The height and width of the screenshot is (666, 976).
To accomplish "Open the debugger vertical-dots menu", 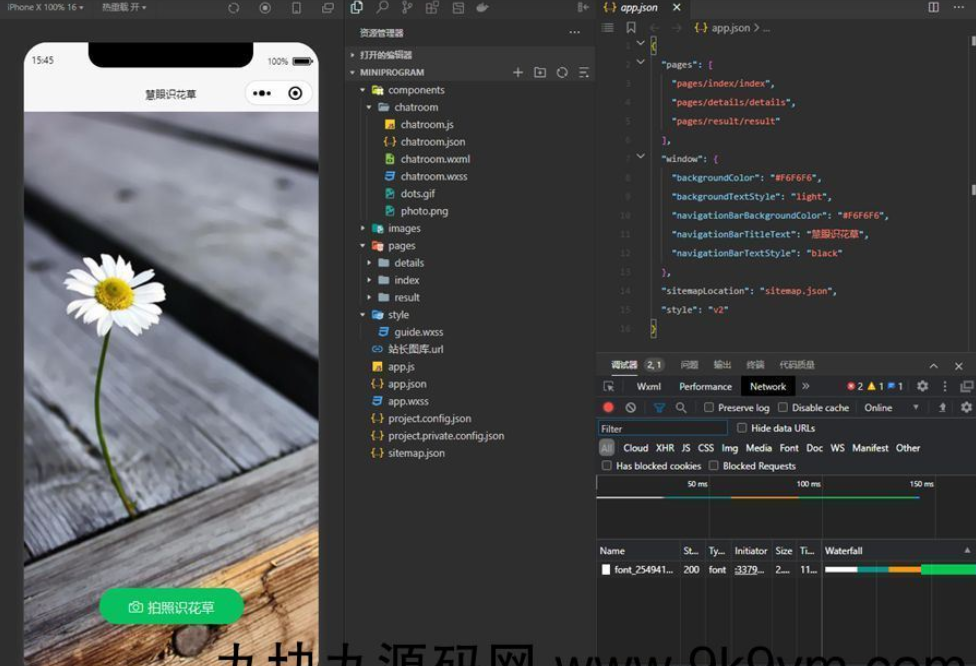I will tap(945, 387).
